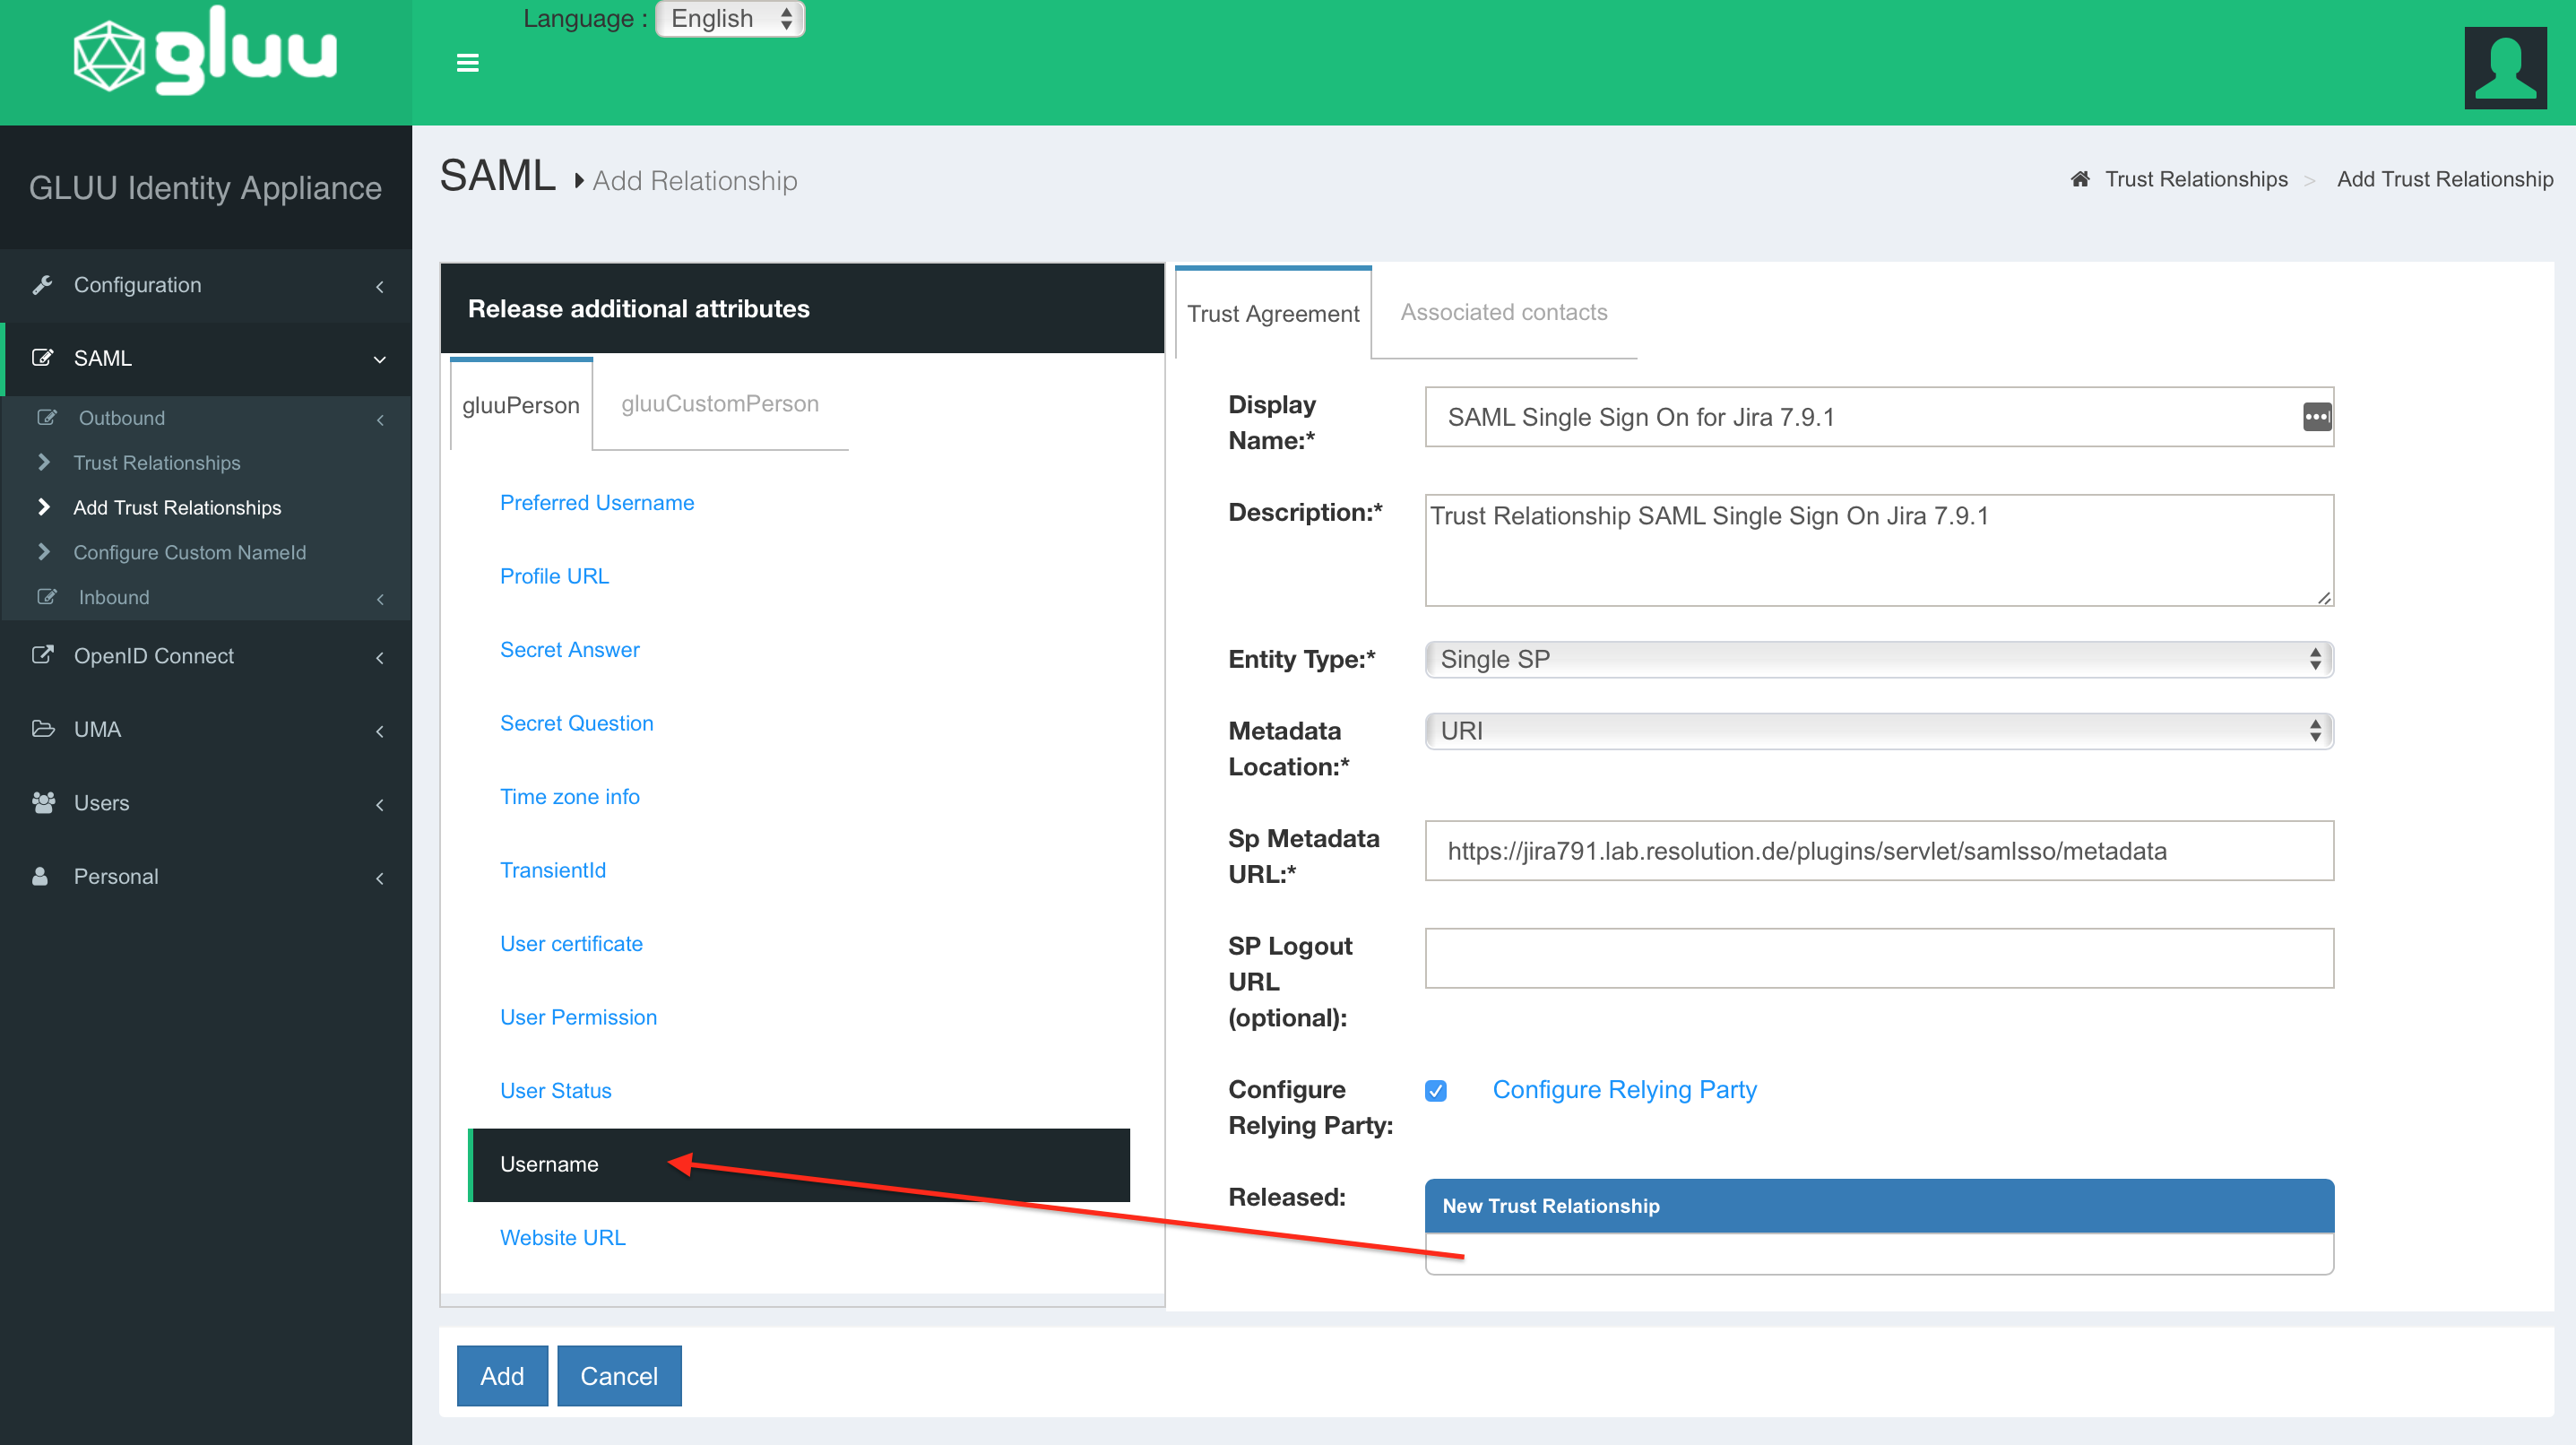Image resolution: width=2576 pixels, height=1445 pixels.
Task: Click the Gluu logo
Action: pos(205,52)
